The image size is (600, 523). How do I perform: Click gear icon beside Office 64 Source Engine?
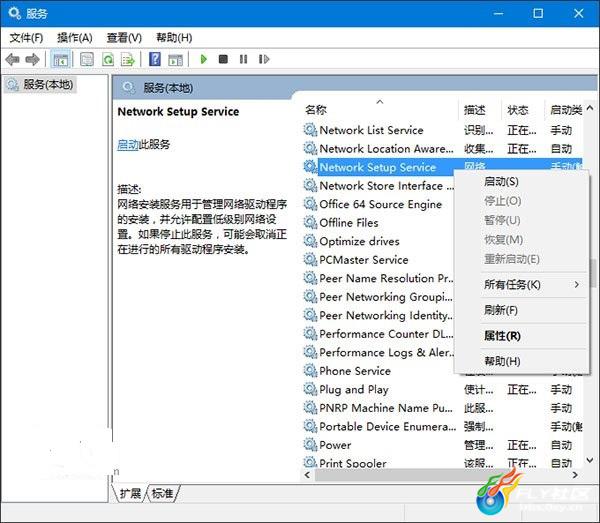310,204
